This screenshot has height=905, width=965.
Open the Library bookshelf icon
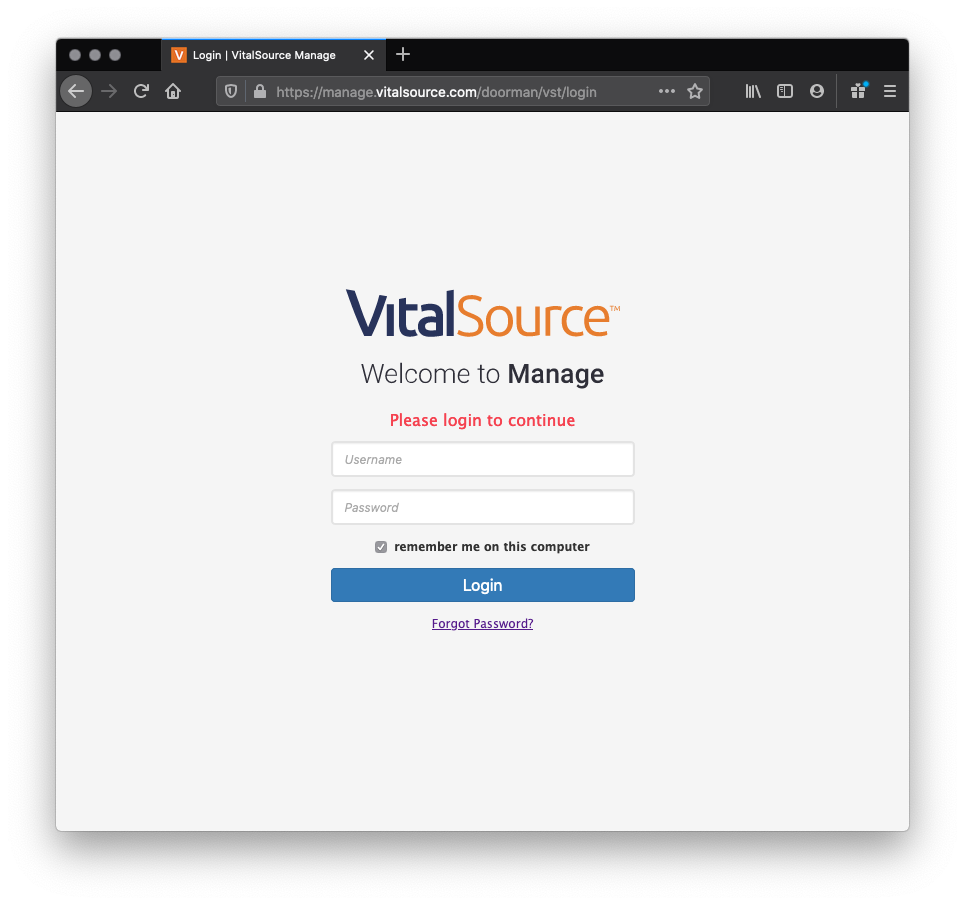(x=753, y=92)
